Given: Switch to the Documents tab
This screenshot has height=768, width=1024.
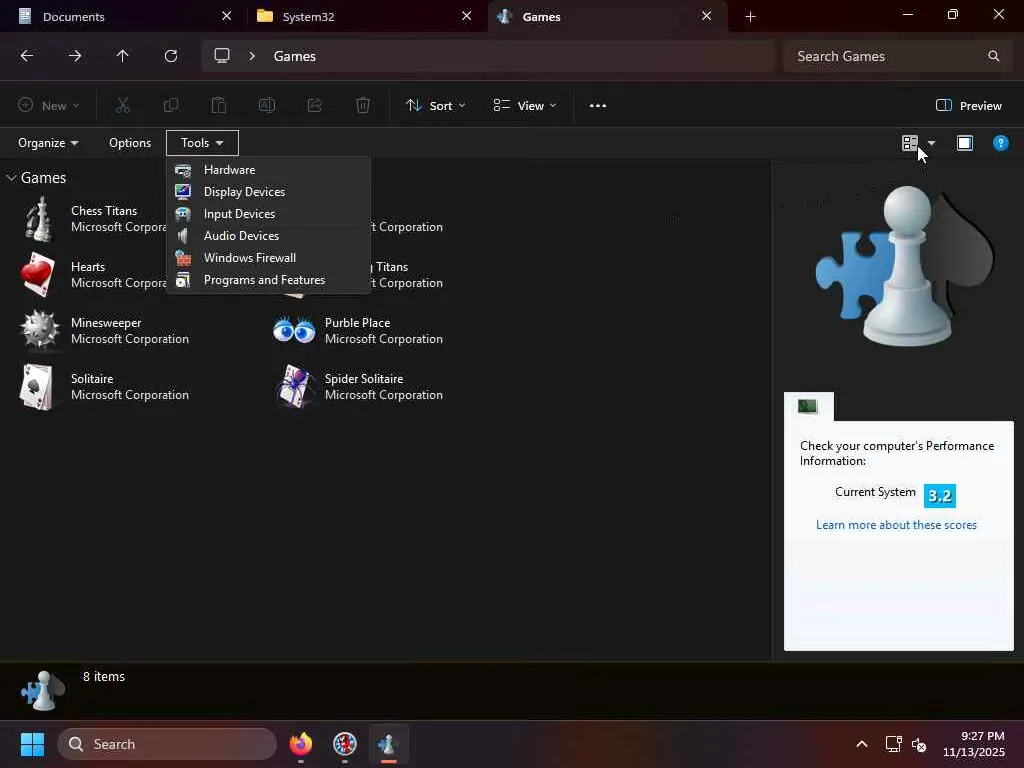Looking at the screenshot, I should click(x=124, y=16).
